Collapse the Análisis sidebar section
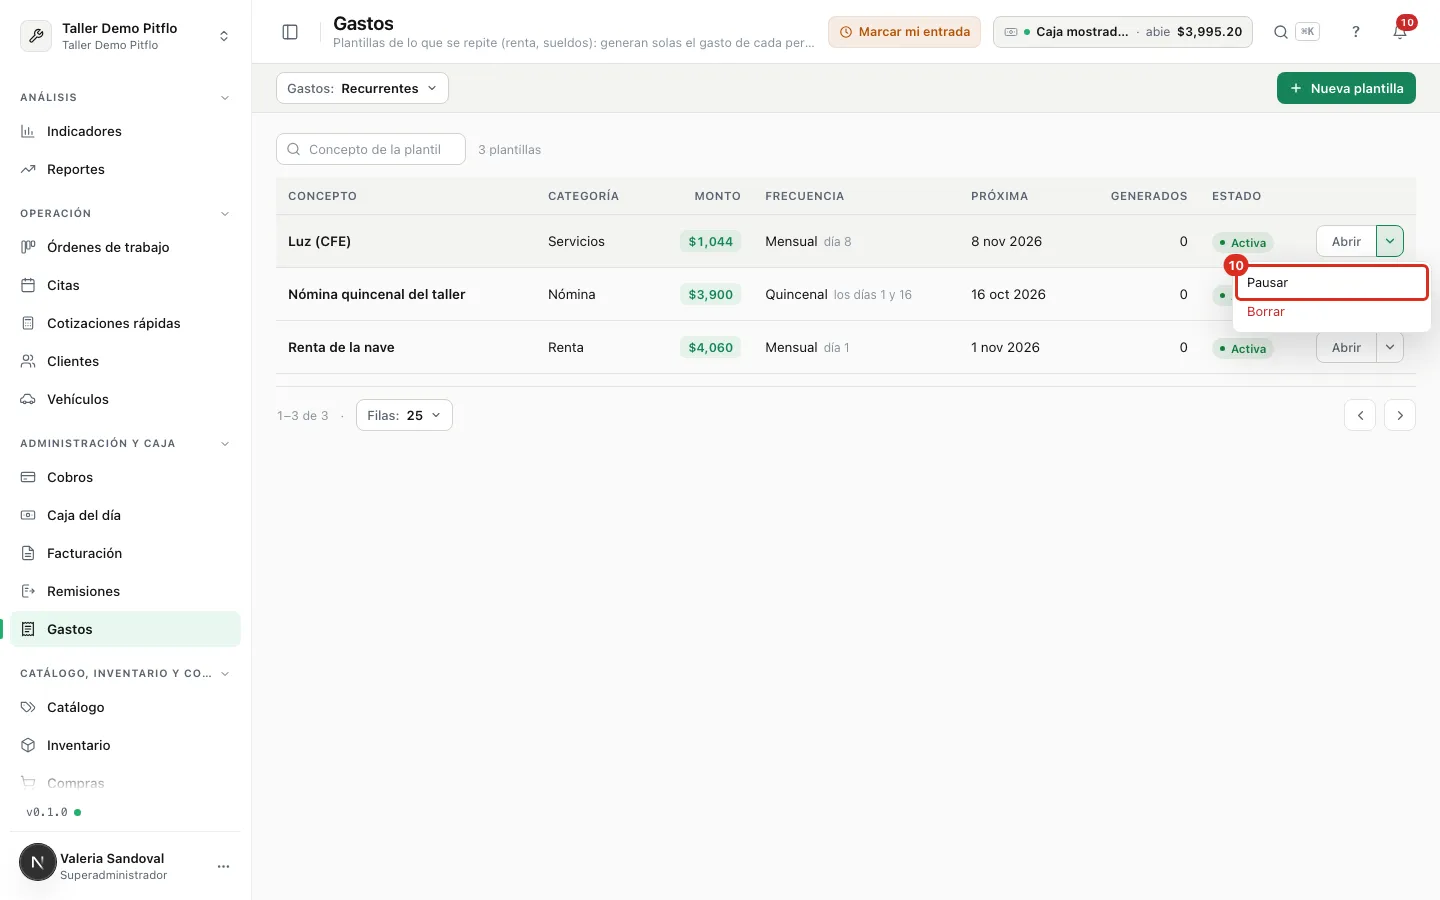The width and height of the screenshot is (1440, 900). [225, 98]
